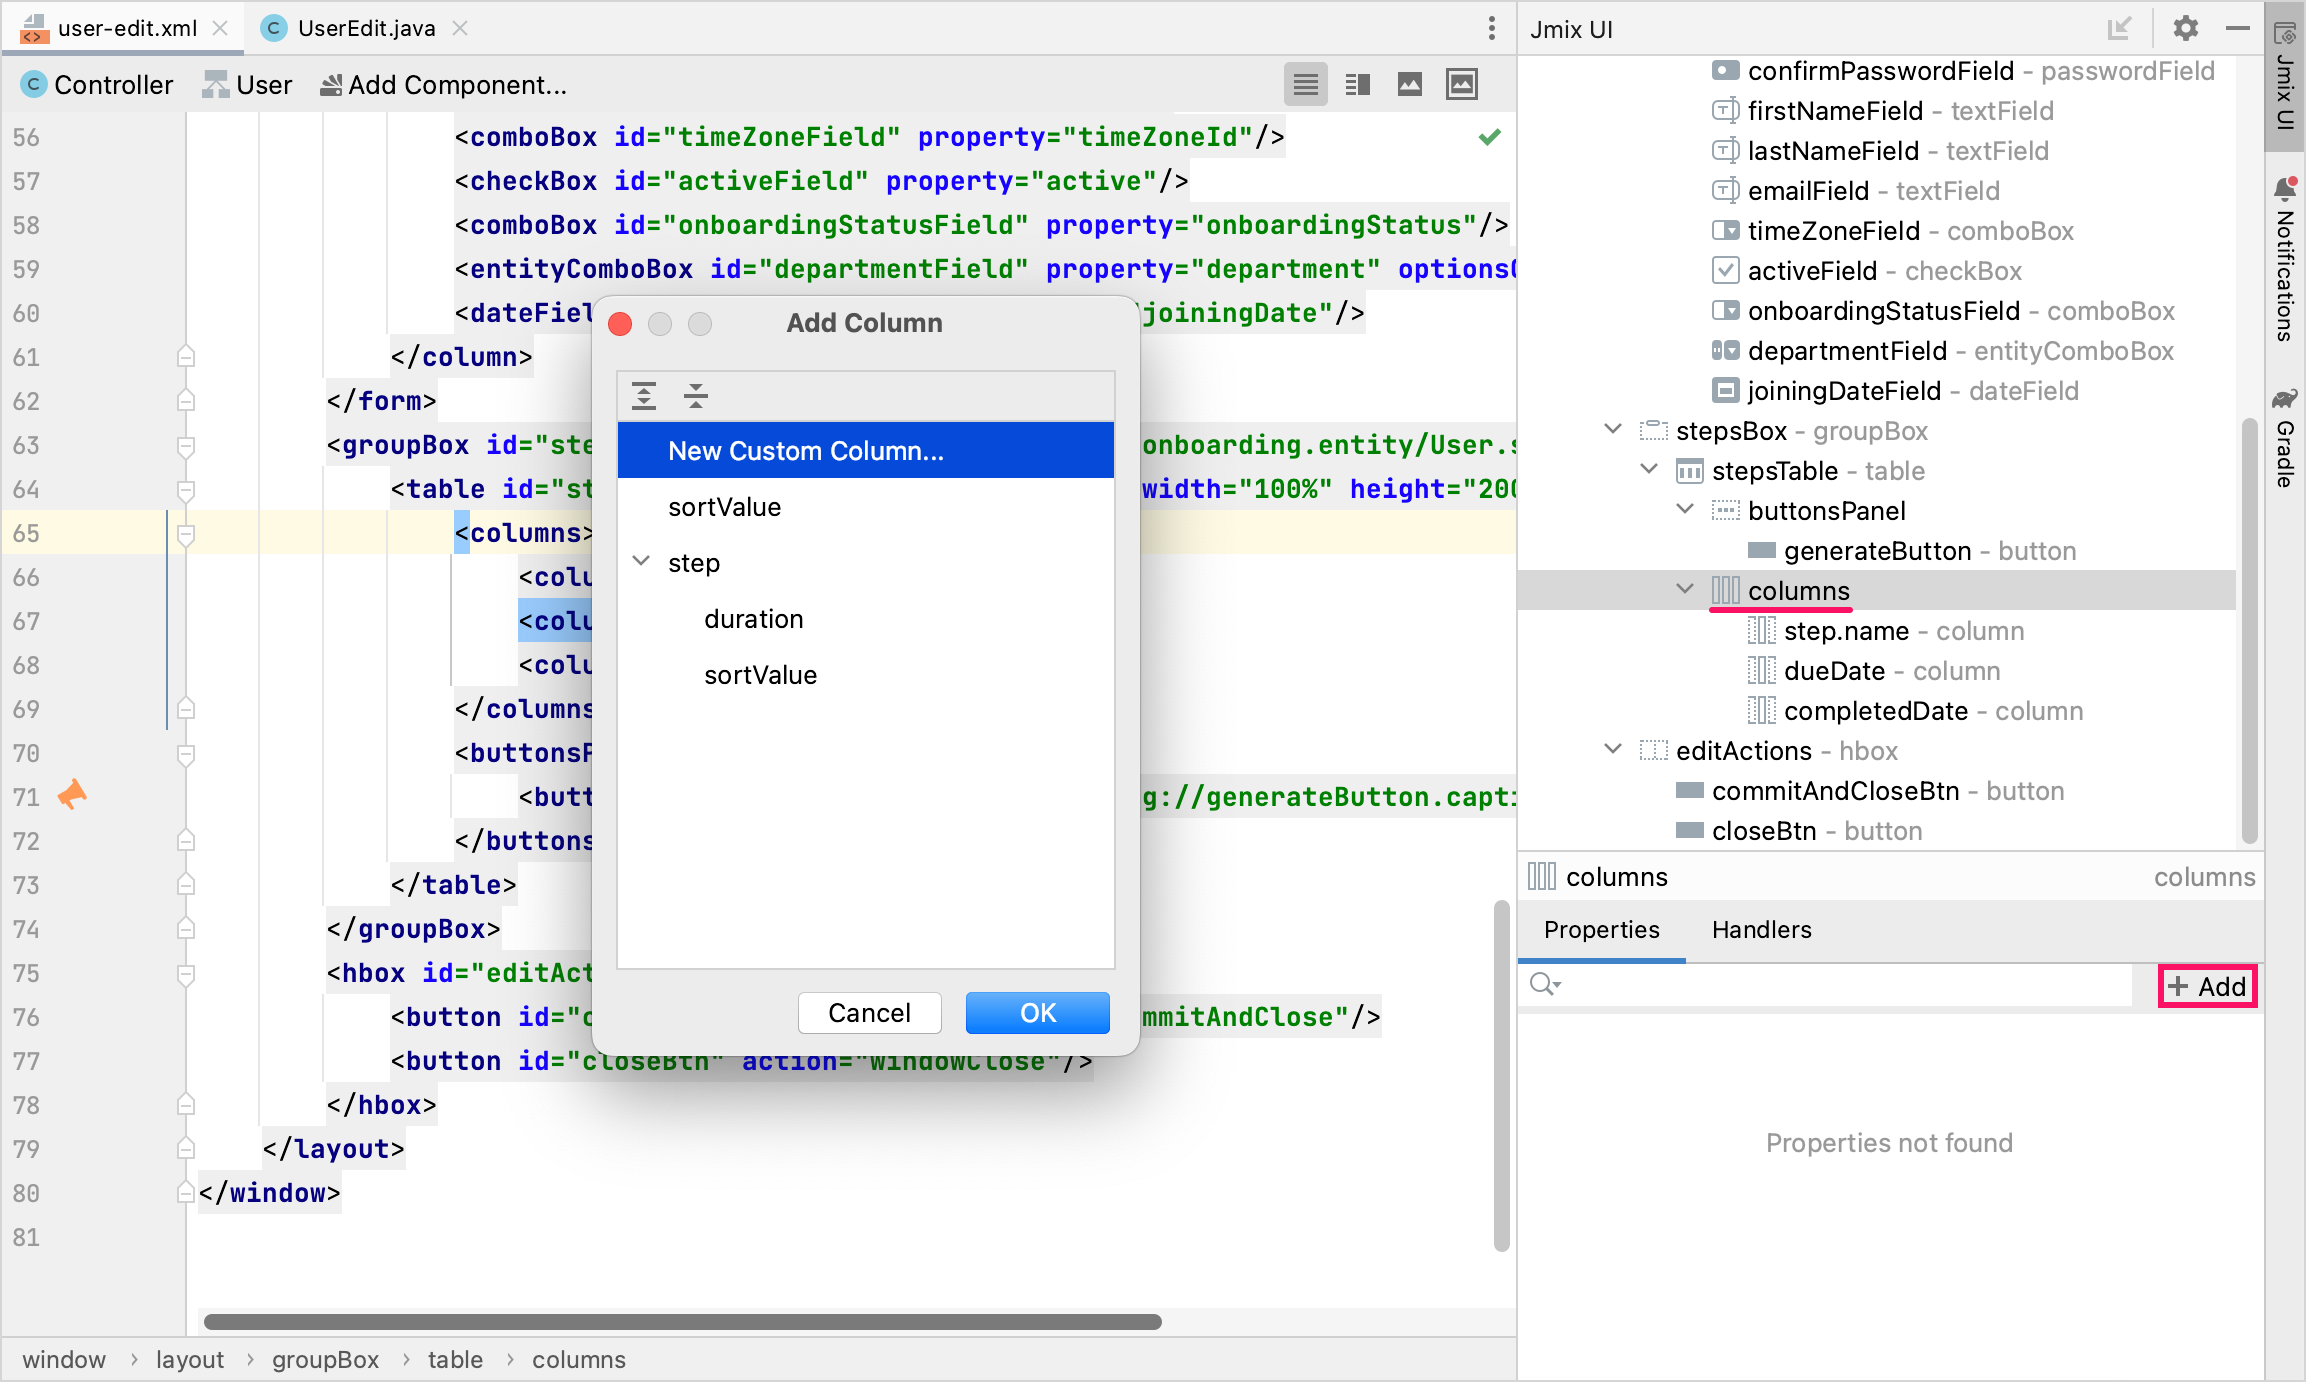This screenshot has height=1382, width=2306.
Task: Open the Properties tab
Action: 1601,930
